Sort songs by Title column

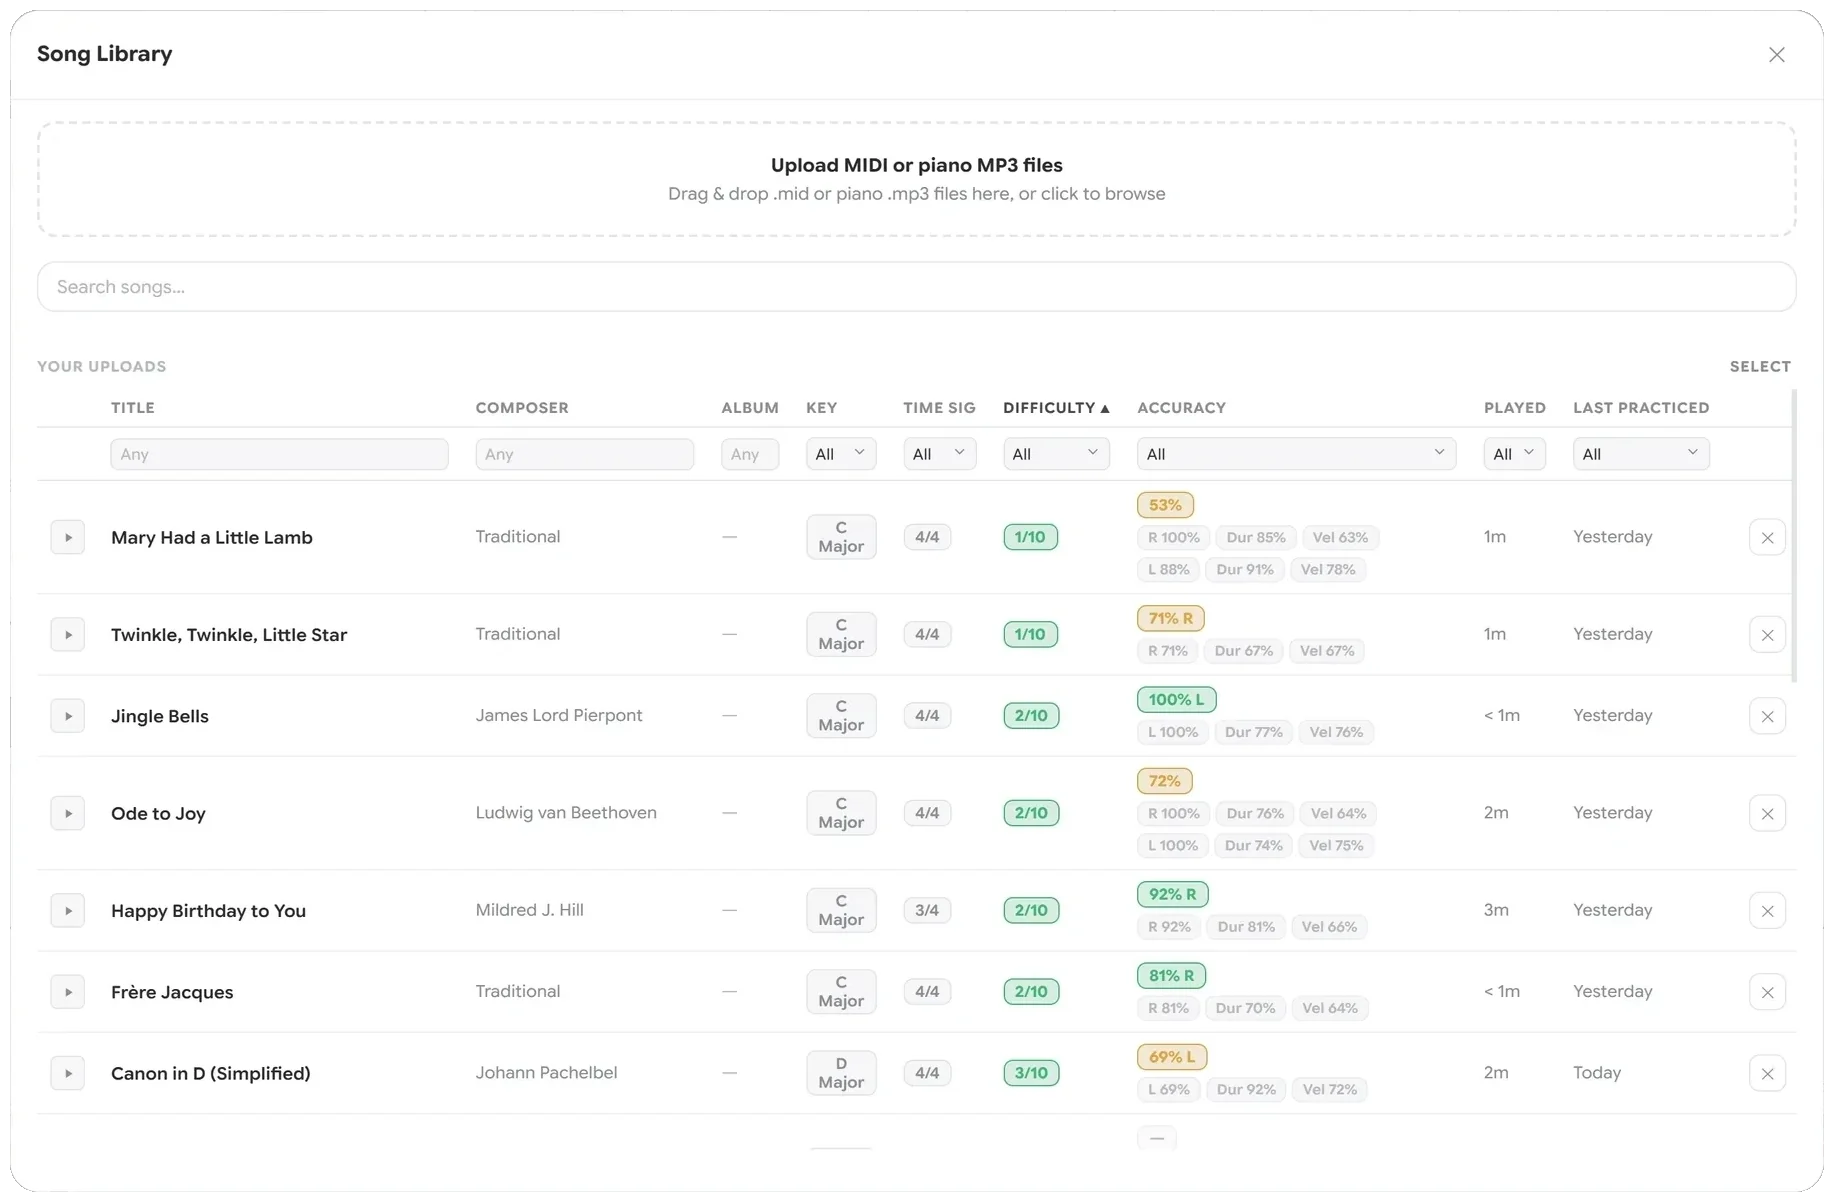point(133,408)
